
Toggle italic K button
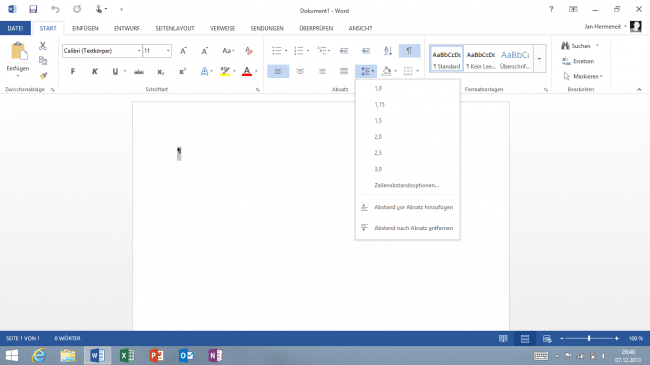(x=95, y=71)
